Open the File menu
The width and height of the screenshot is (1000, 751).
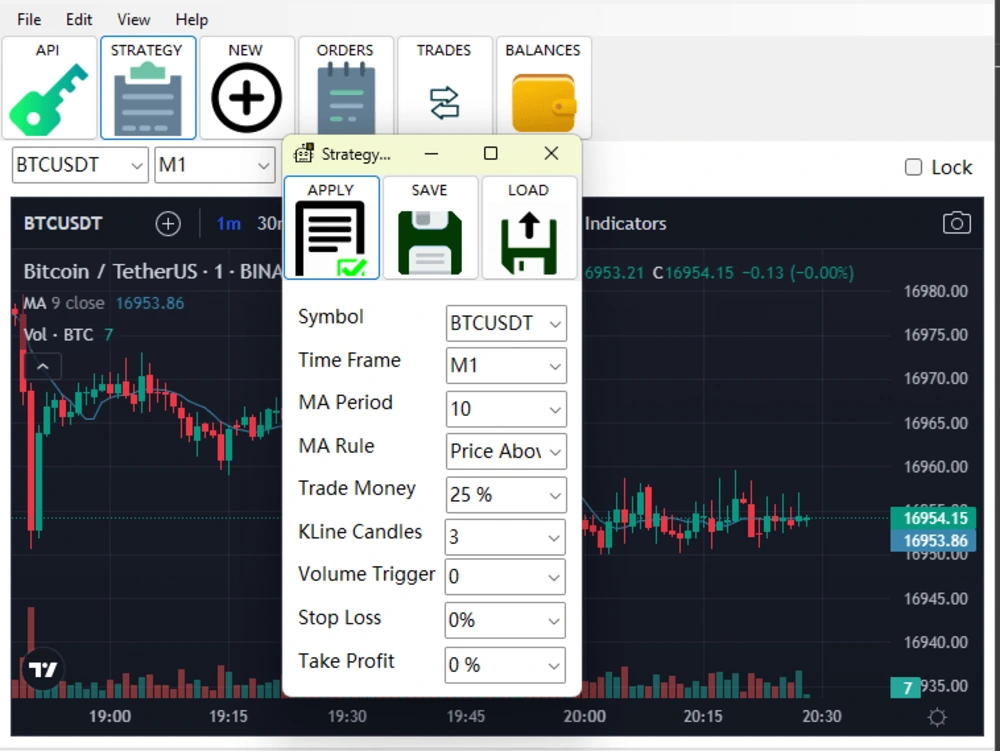tap(29, 20)
